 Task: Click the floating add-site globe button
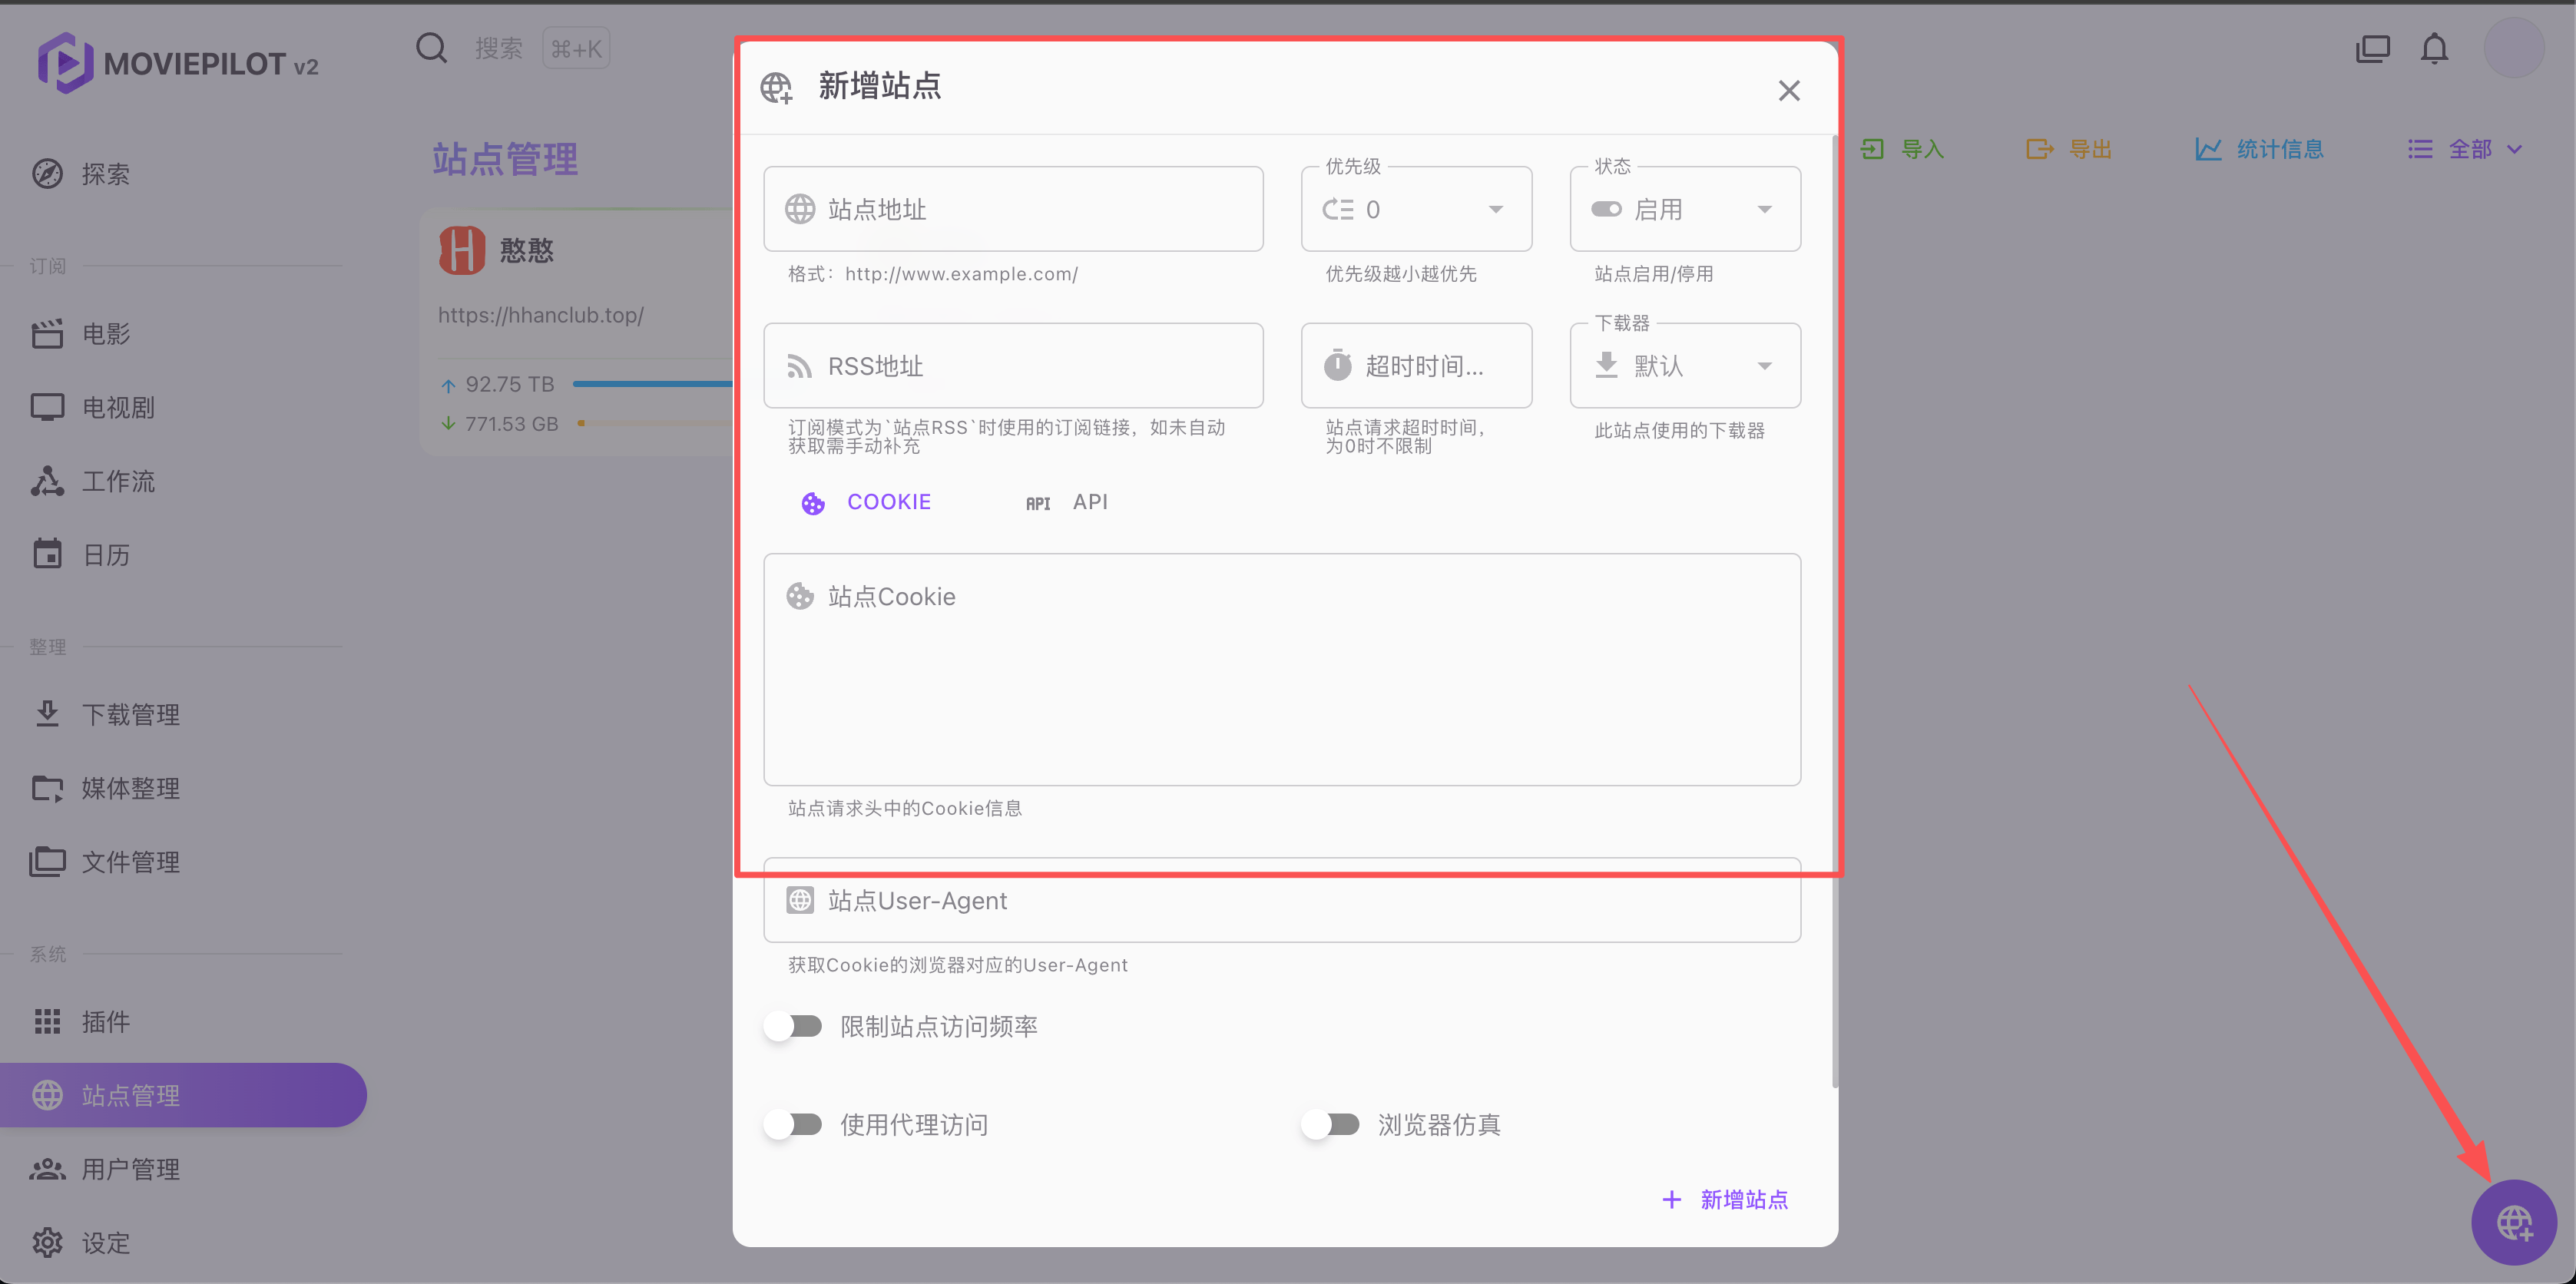click(2514, 1222)
